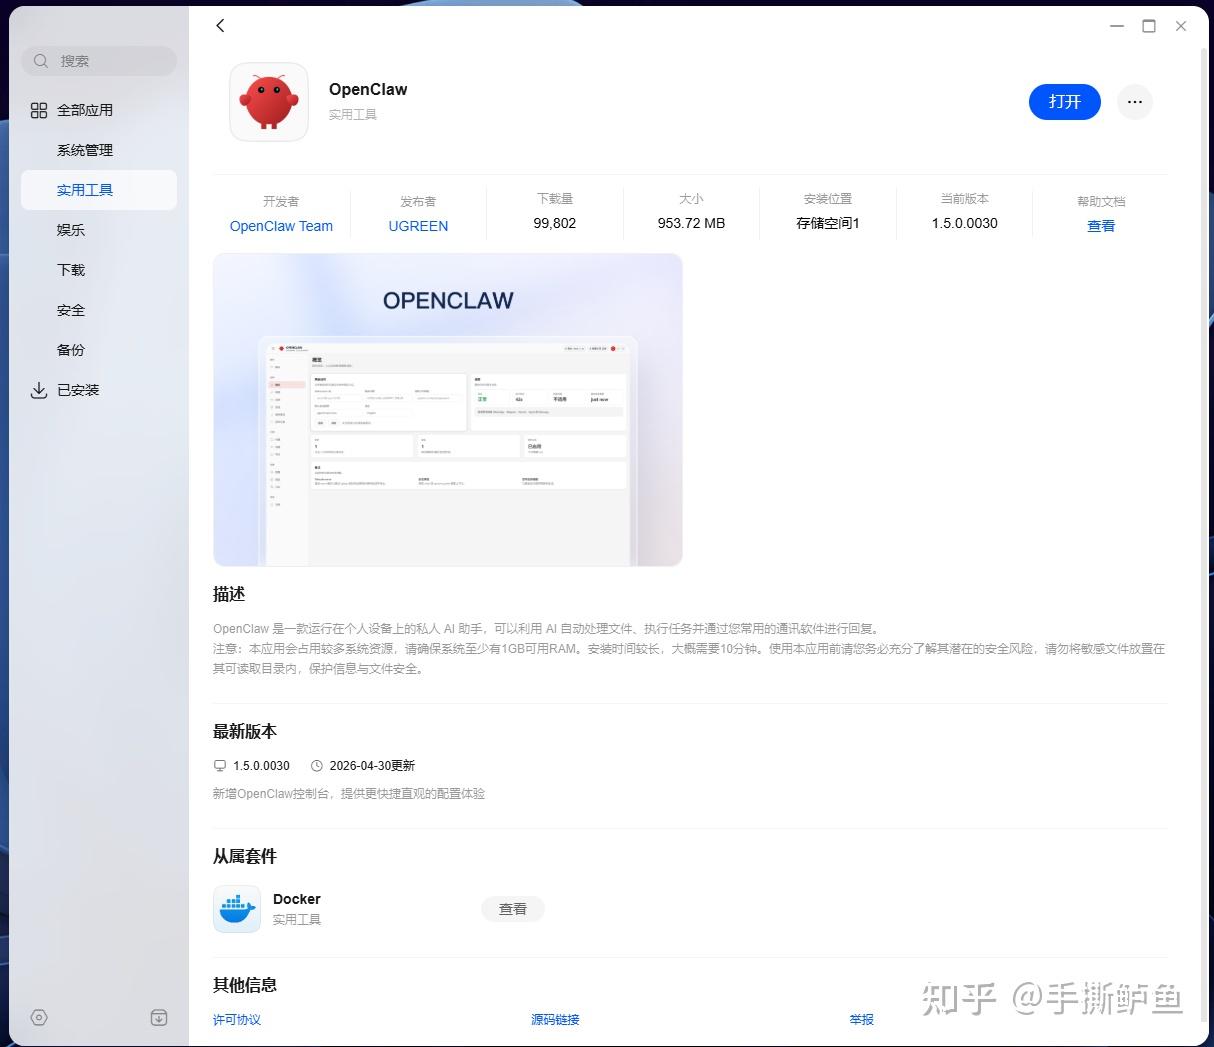Click the 其他信息 heading

tap(245, 985)
